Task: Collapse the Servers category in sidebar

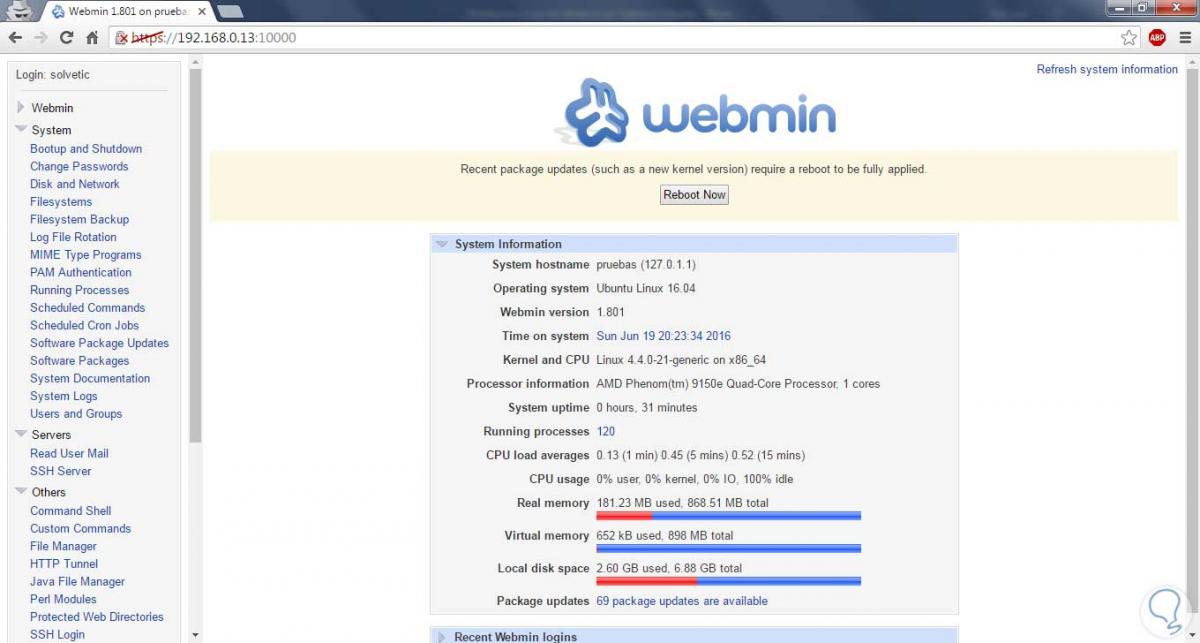Action: tap(21, 435)
